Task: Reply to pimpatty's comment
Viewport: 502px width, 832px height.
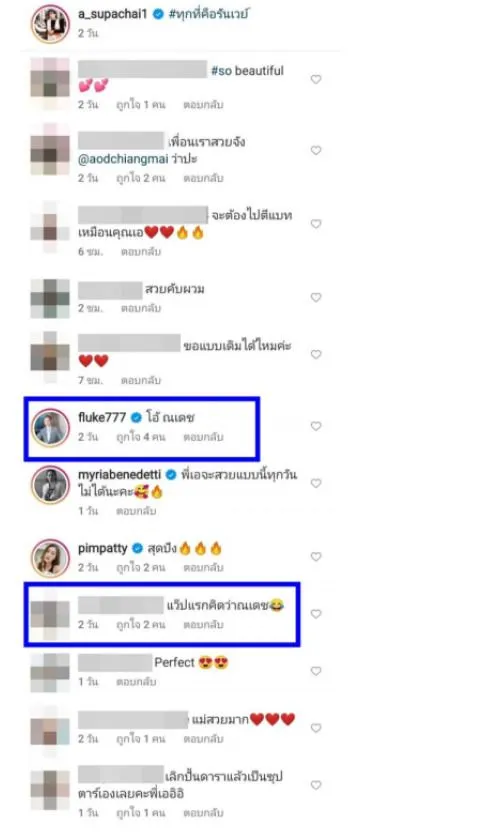Action: (x=203, y=568)
